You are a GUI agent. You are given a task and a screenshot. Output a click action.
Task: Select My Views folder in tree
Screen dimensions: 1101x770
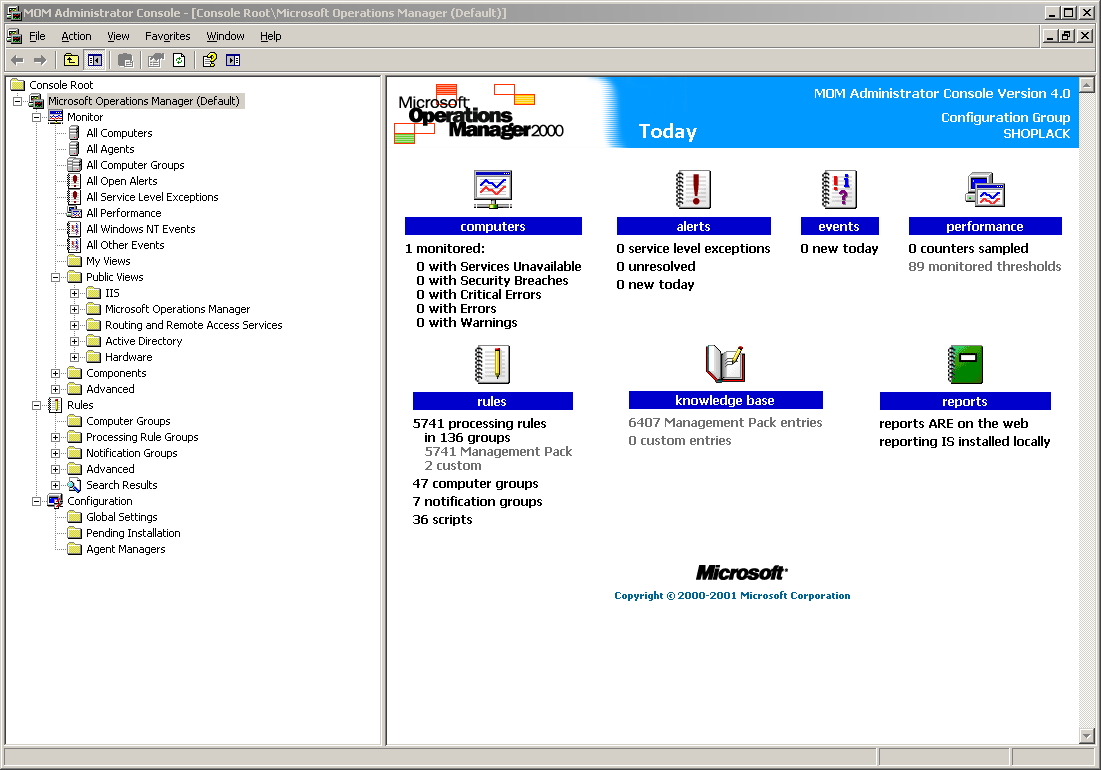[x=108, y=261]
